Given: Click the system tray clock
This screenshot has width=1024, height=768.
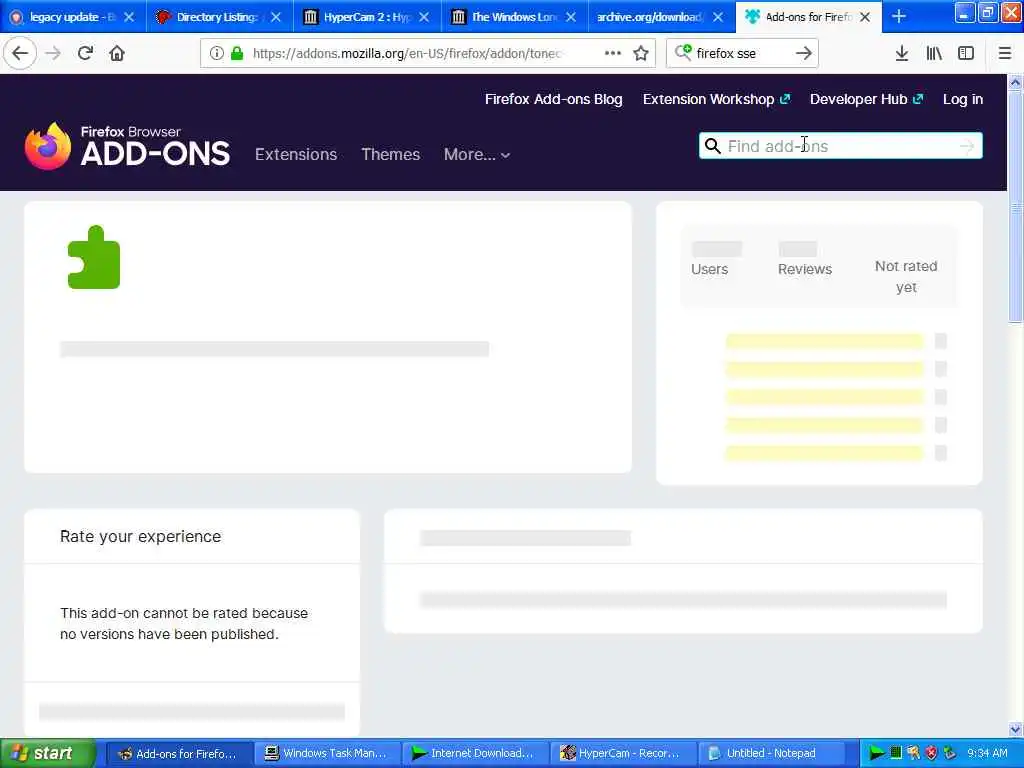Looking at the screenshot, I should coord(987,753).
